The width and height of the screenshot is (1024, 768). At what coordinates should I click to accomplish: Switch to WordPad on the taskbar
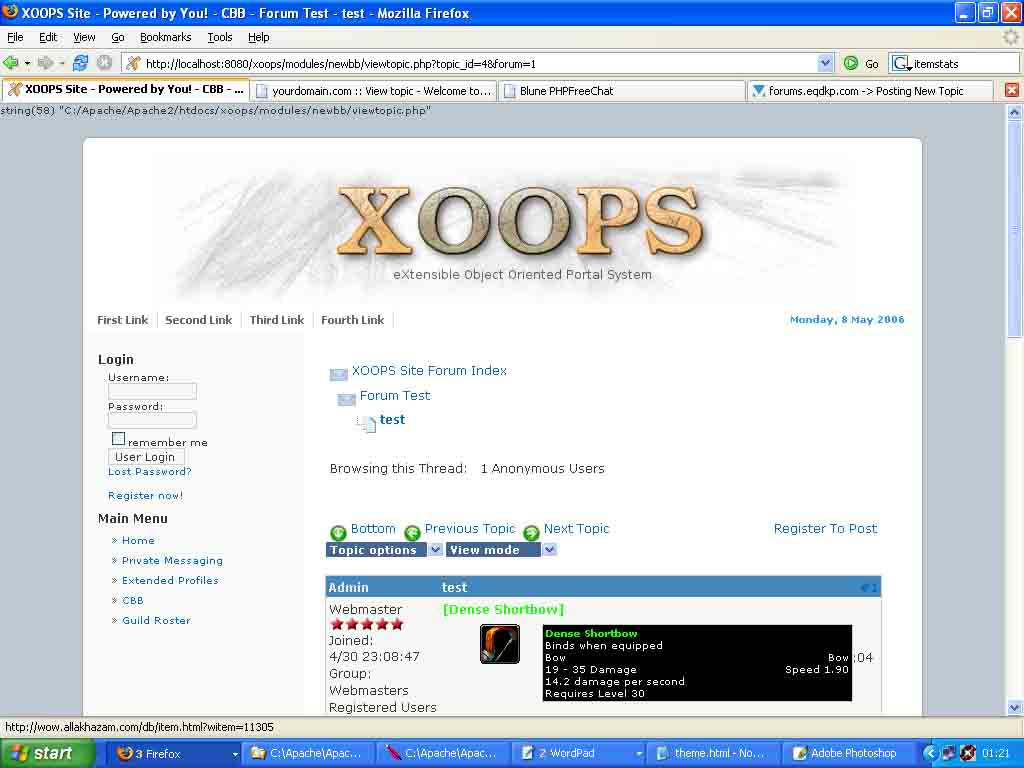coord(579,753)
